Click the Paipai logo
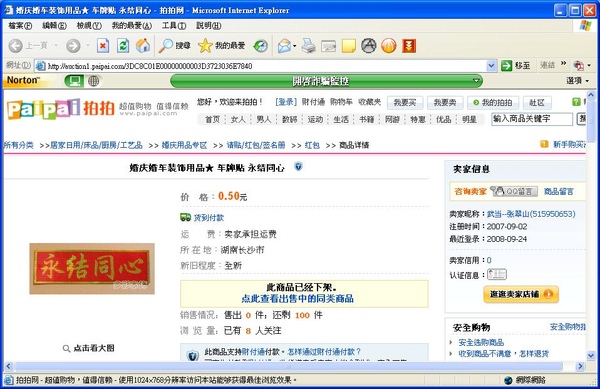Screen dimensions: 600x389 [x=60, y=109]
